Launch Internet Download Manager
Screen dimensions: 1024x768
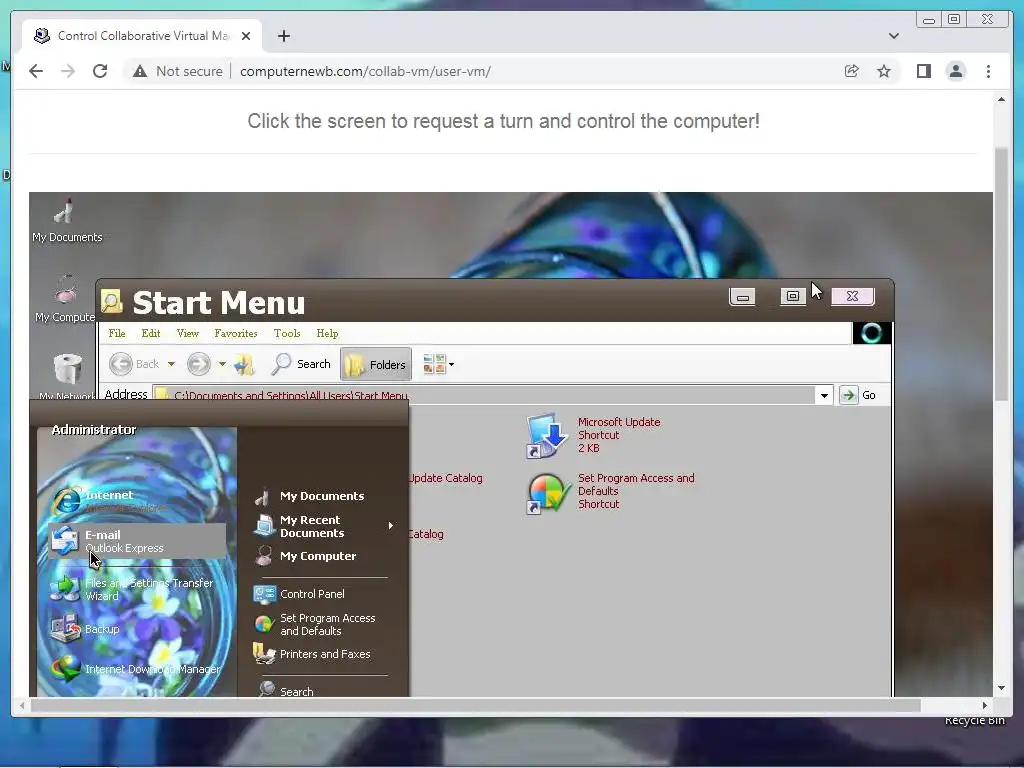coord(136,669)
